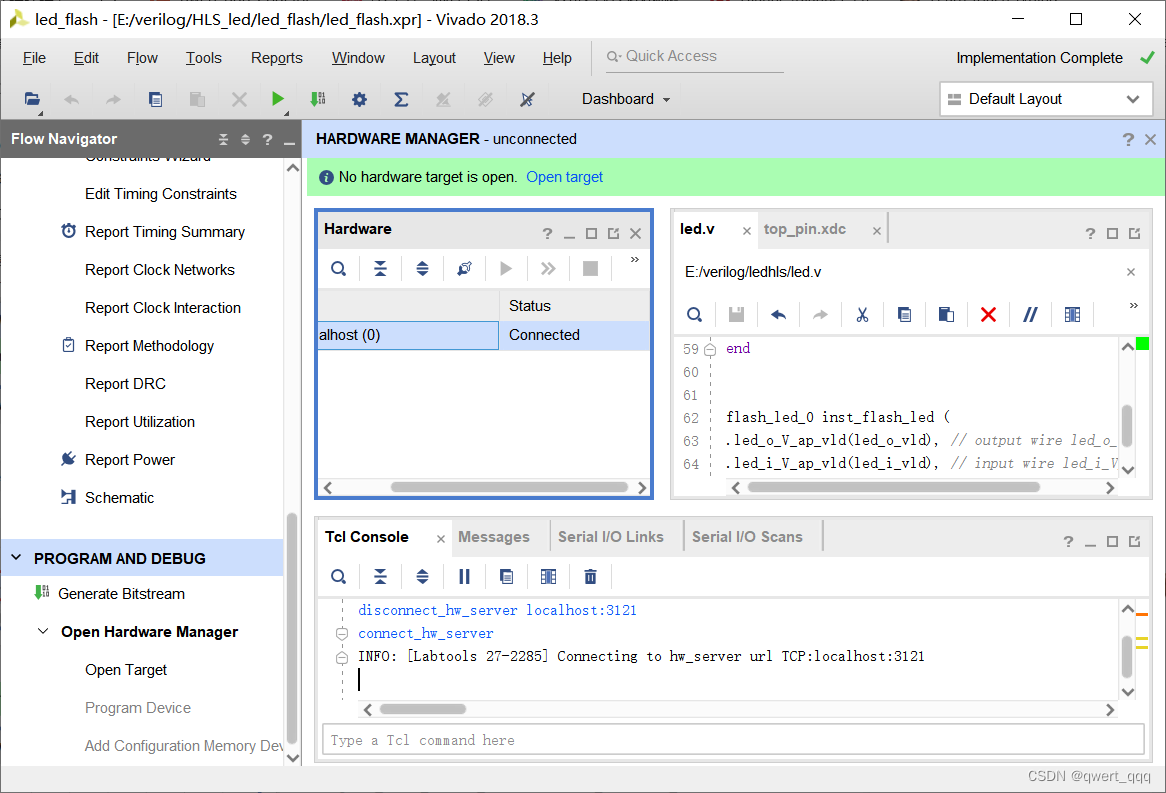The width and height of the screenshot is (1166, 793).
Task: Open the File menu
Action: [x=34, y=58]
